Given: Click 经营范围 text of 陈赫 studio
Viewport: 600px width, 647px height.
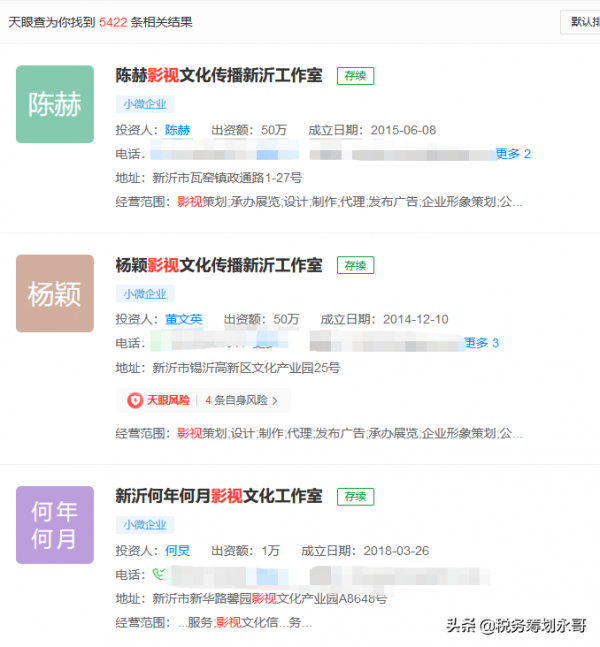Looking at the screenshot, I should coord(350,202).
